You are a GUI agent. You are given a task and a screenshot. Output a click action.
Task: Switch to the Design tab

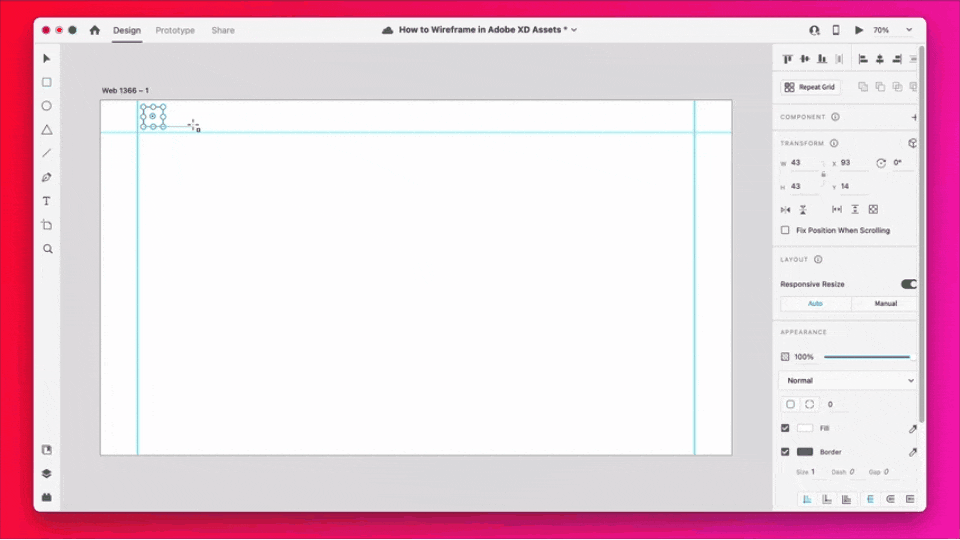(x=127, y=30)
